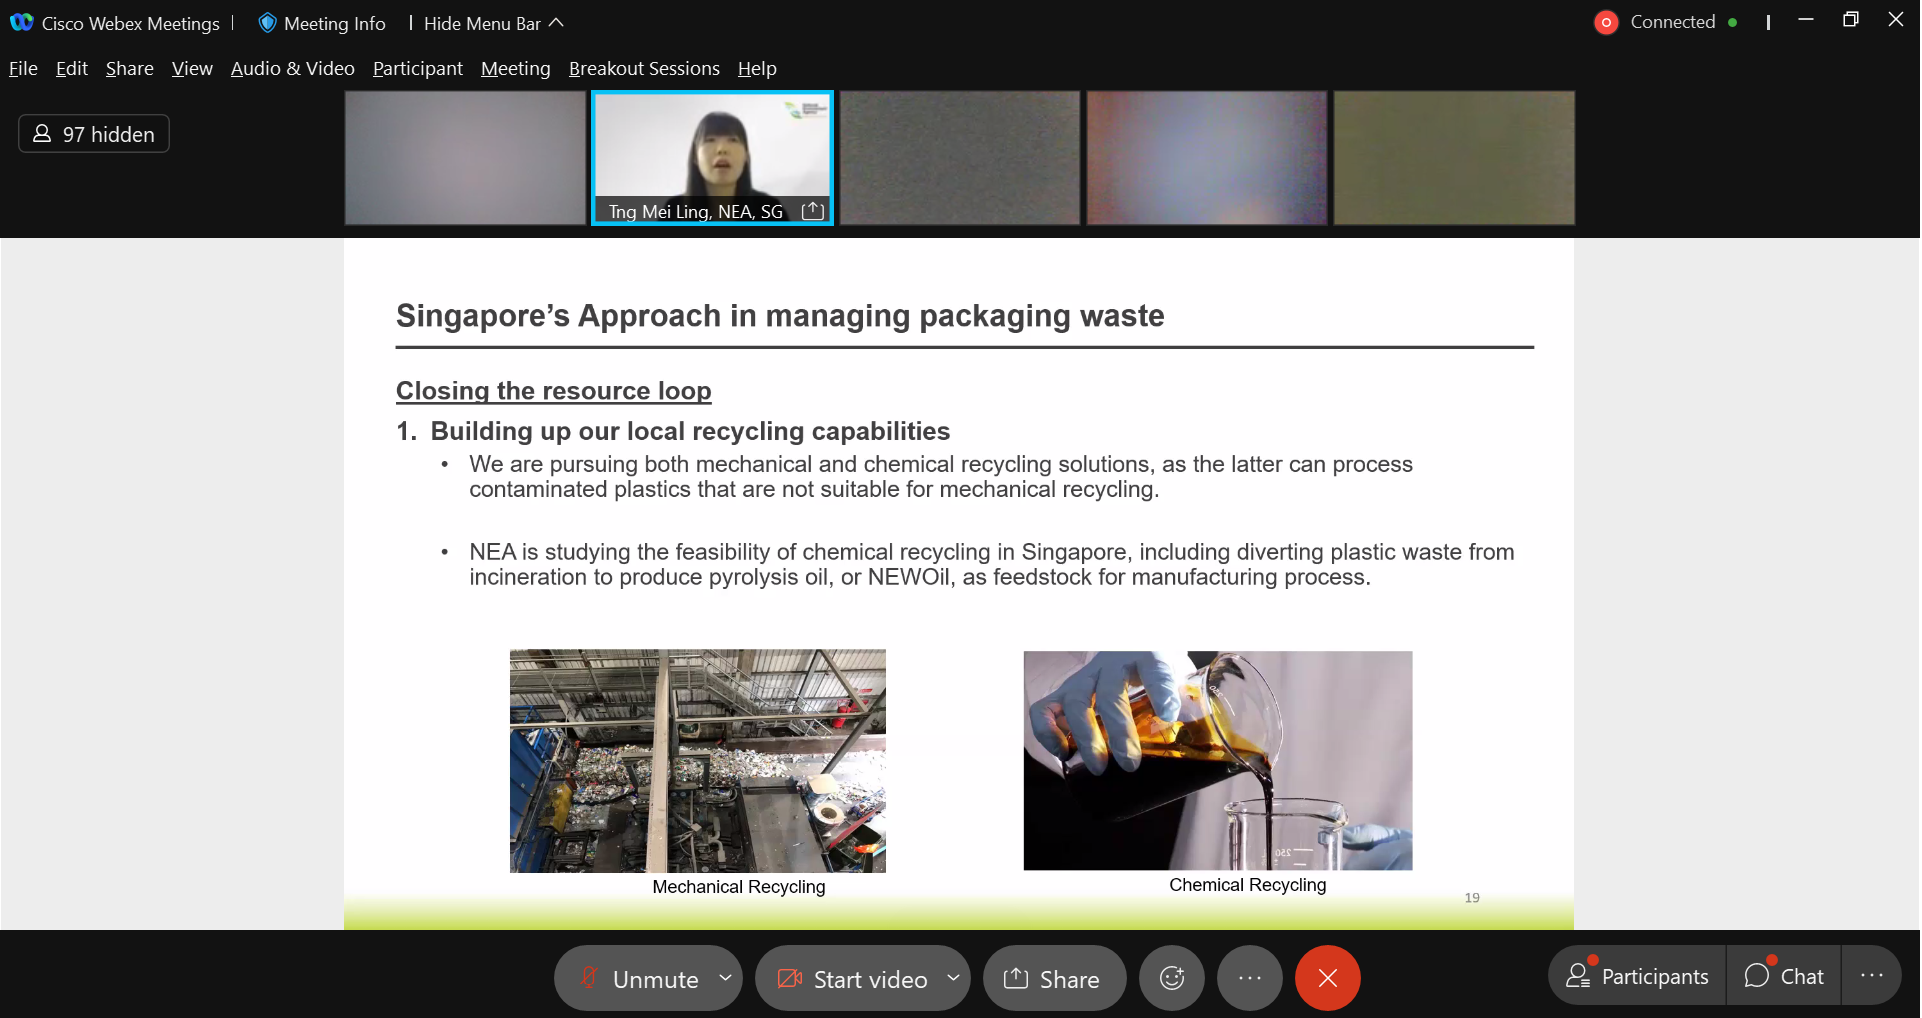Show the 97 hidden participants
Viewport: 1922px width, 1018px height.
coord(94,134)
